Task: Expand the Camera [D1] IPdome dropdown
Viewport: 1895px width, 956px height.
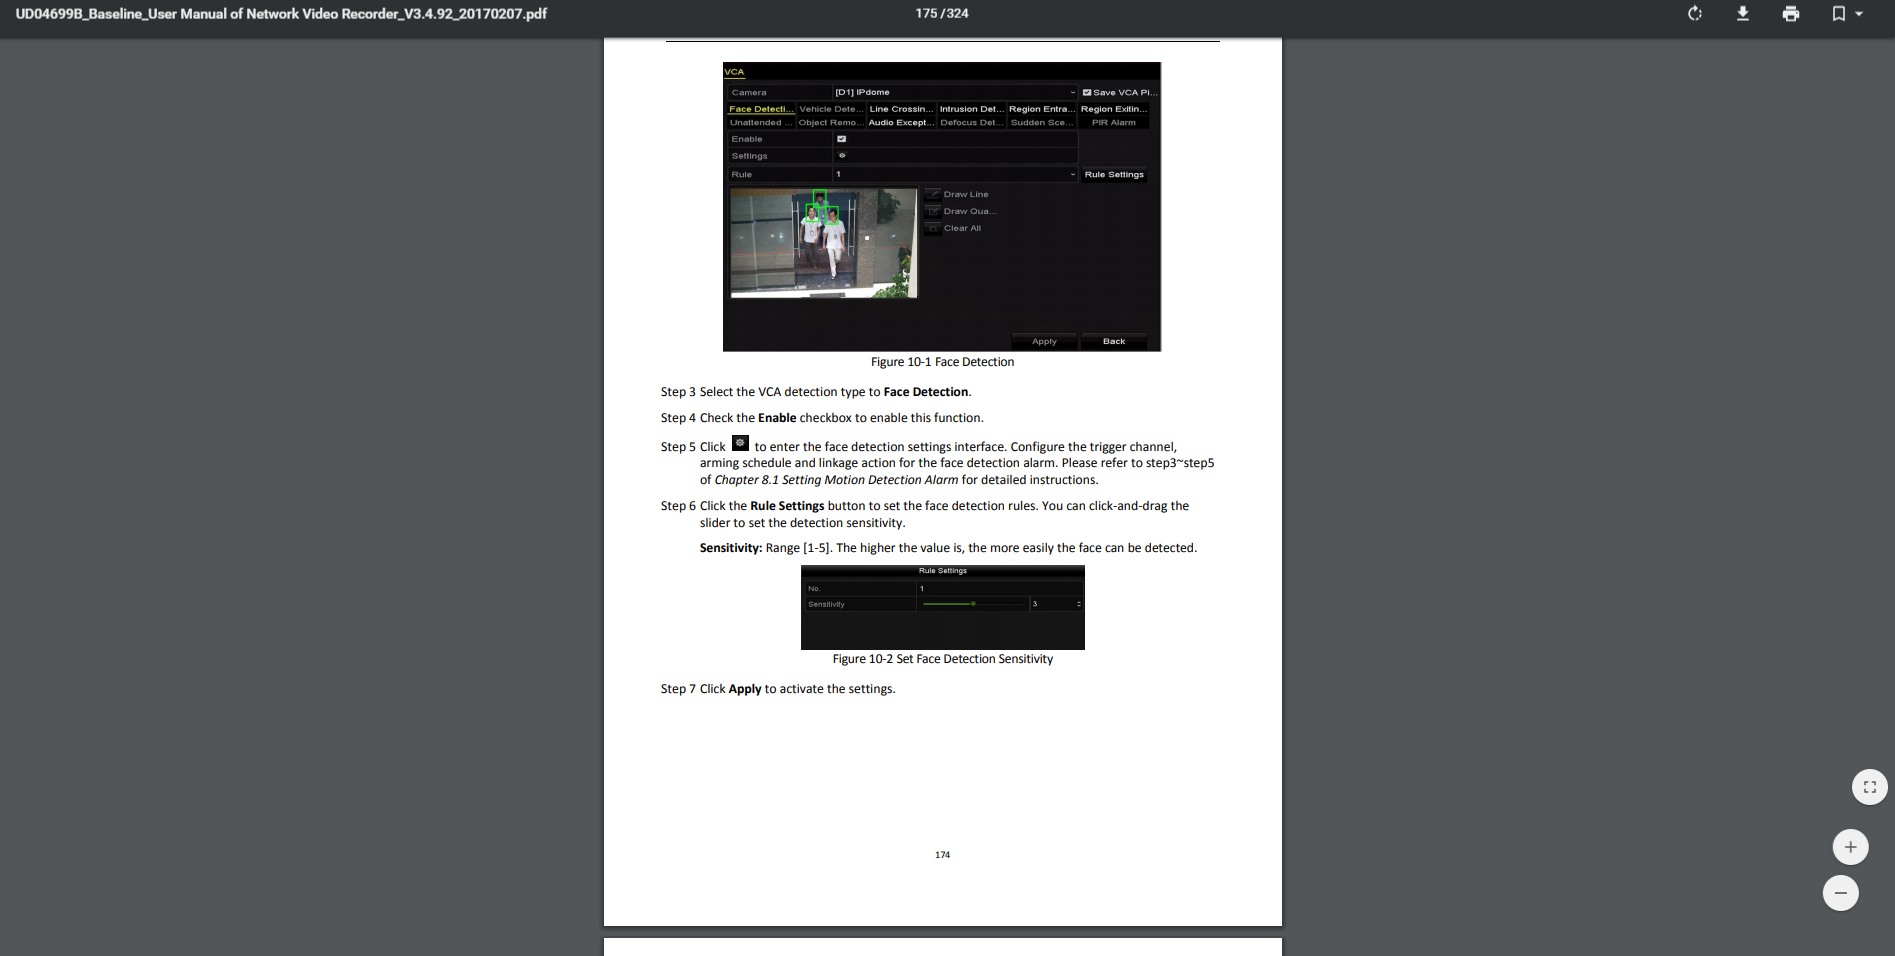Action: coord(1072,92)
